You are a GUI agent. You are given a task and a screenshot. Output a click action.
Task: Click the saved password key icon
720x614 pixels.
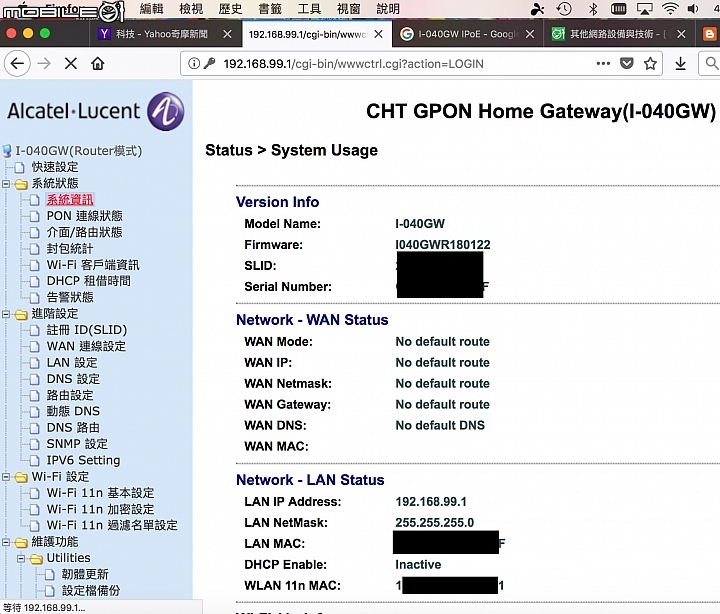pos(209,63)
